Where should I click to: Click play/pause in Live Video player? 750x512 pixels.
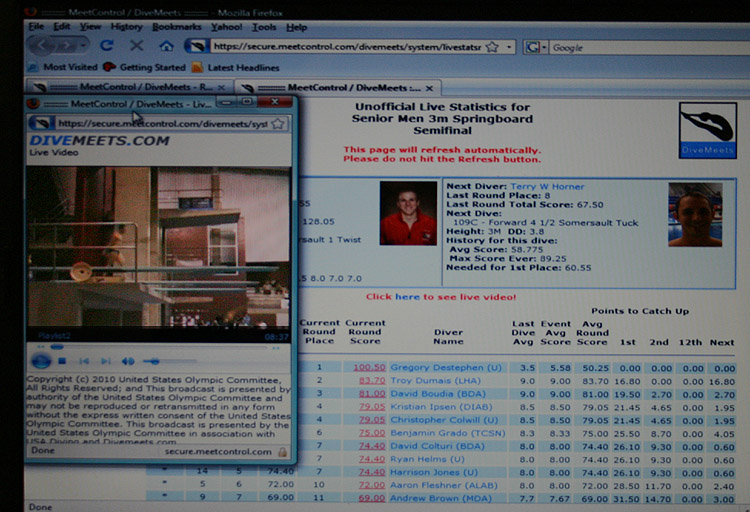pos(41,361)
